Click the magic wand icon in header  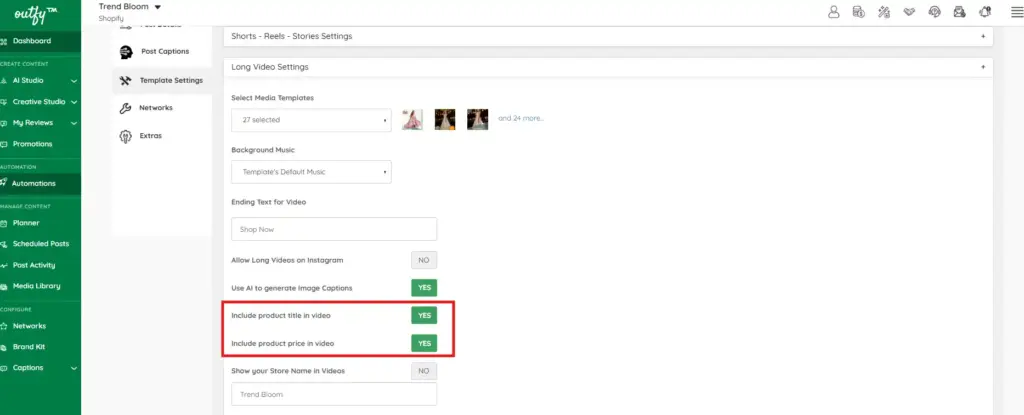tap(884, 12)
